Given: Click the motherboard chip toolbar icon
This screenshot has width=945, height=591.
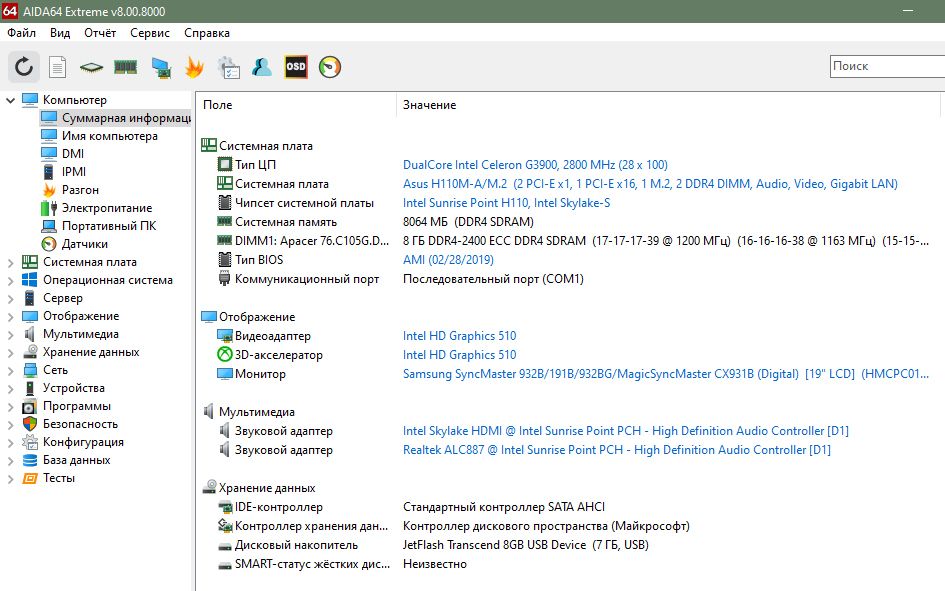Looking at the screenshot, I should [x=91, y=67].
